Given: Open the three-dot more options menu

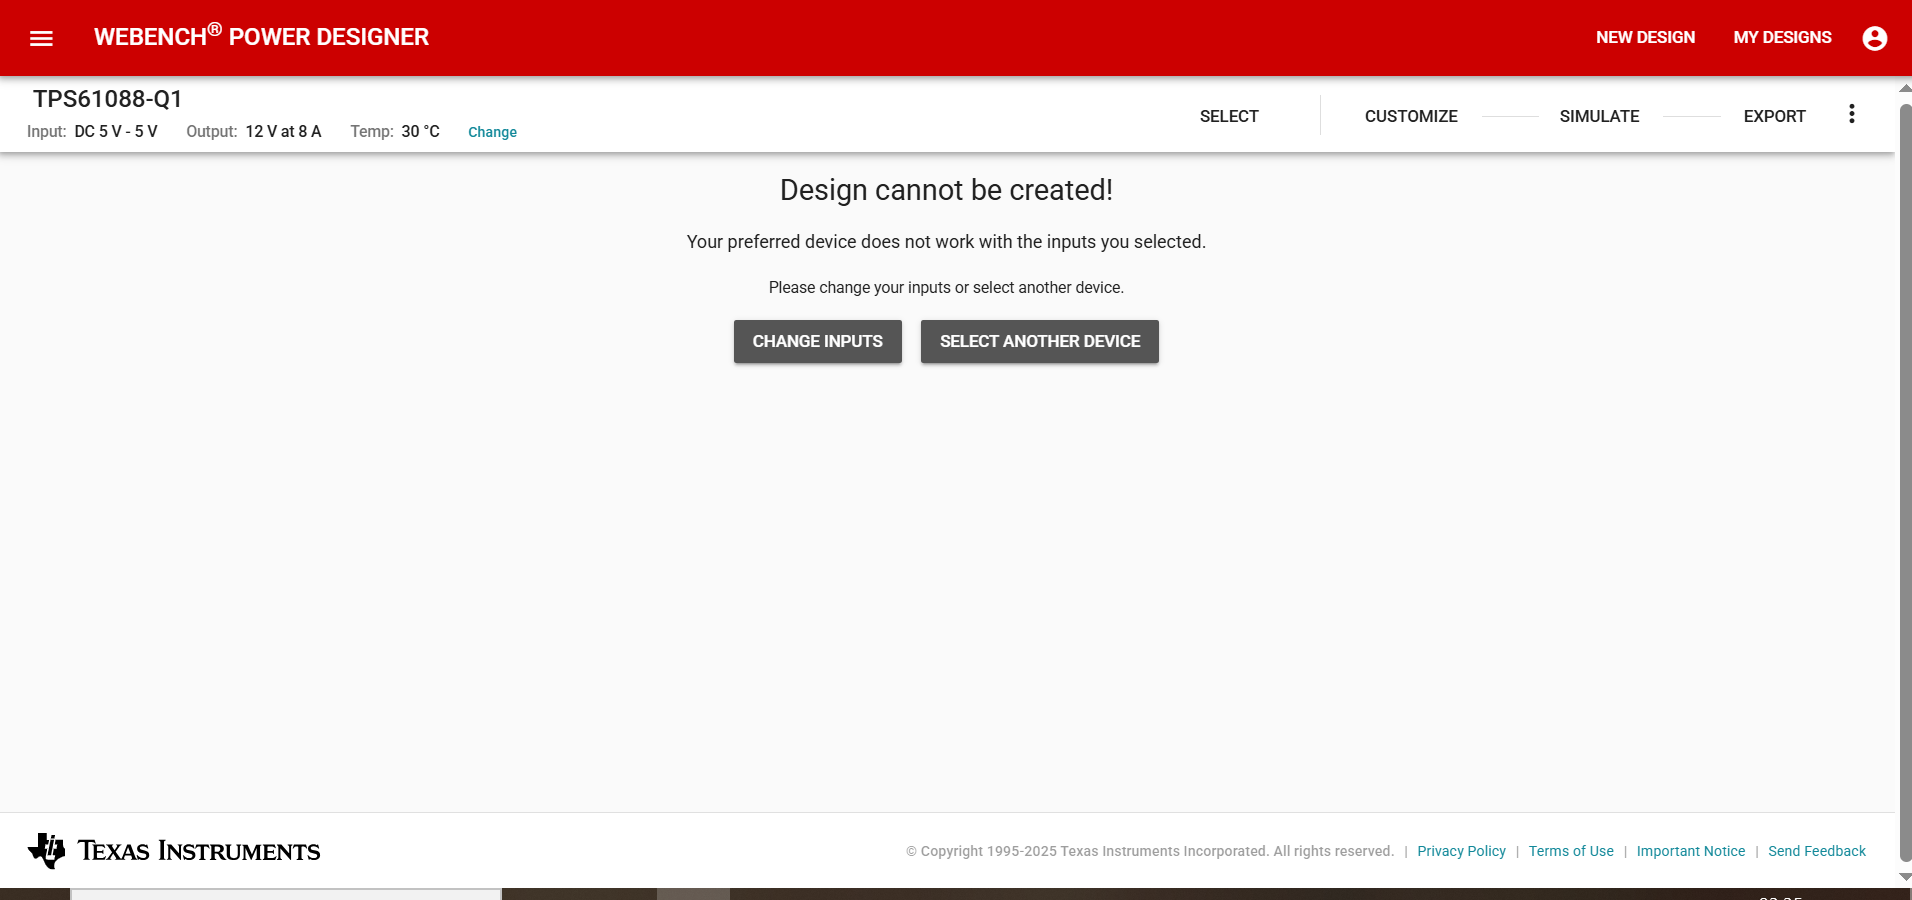Looking at the screenshot, I should click(x=1852, y=114).
